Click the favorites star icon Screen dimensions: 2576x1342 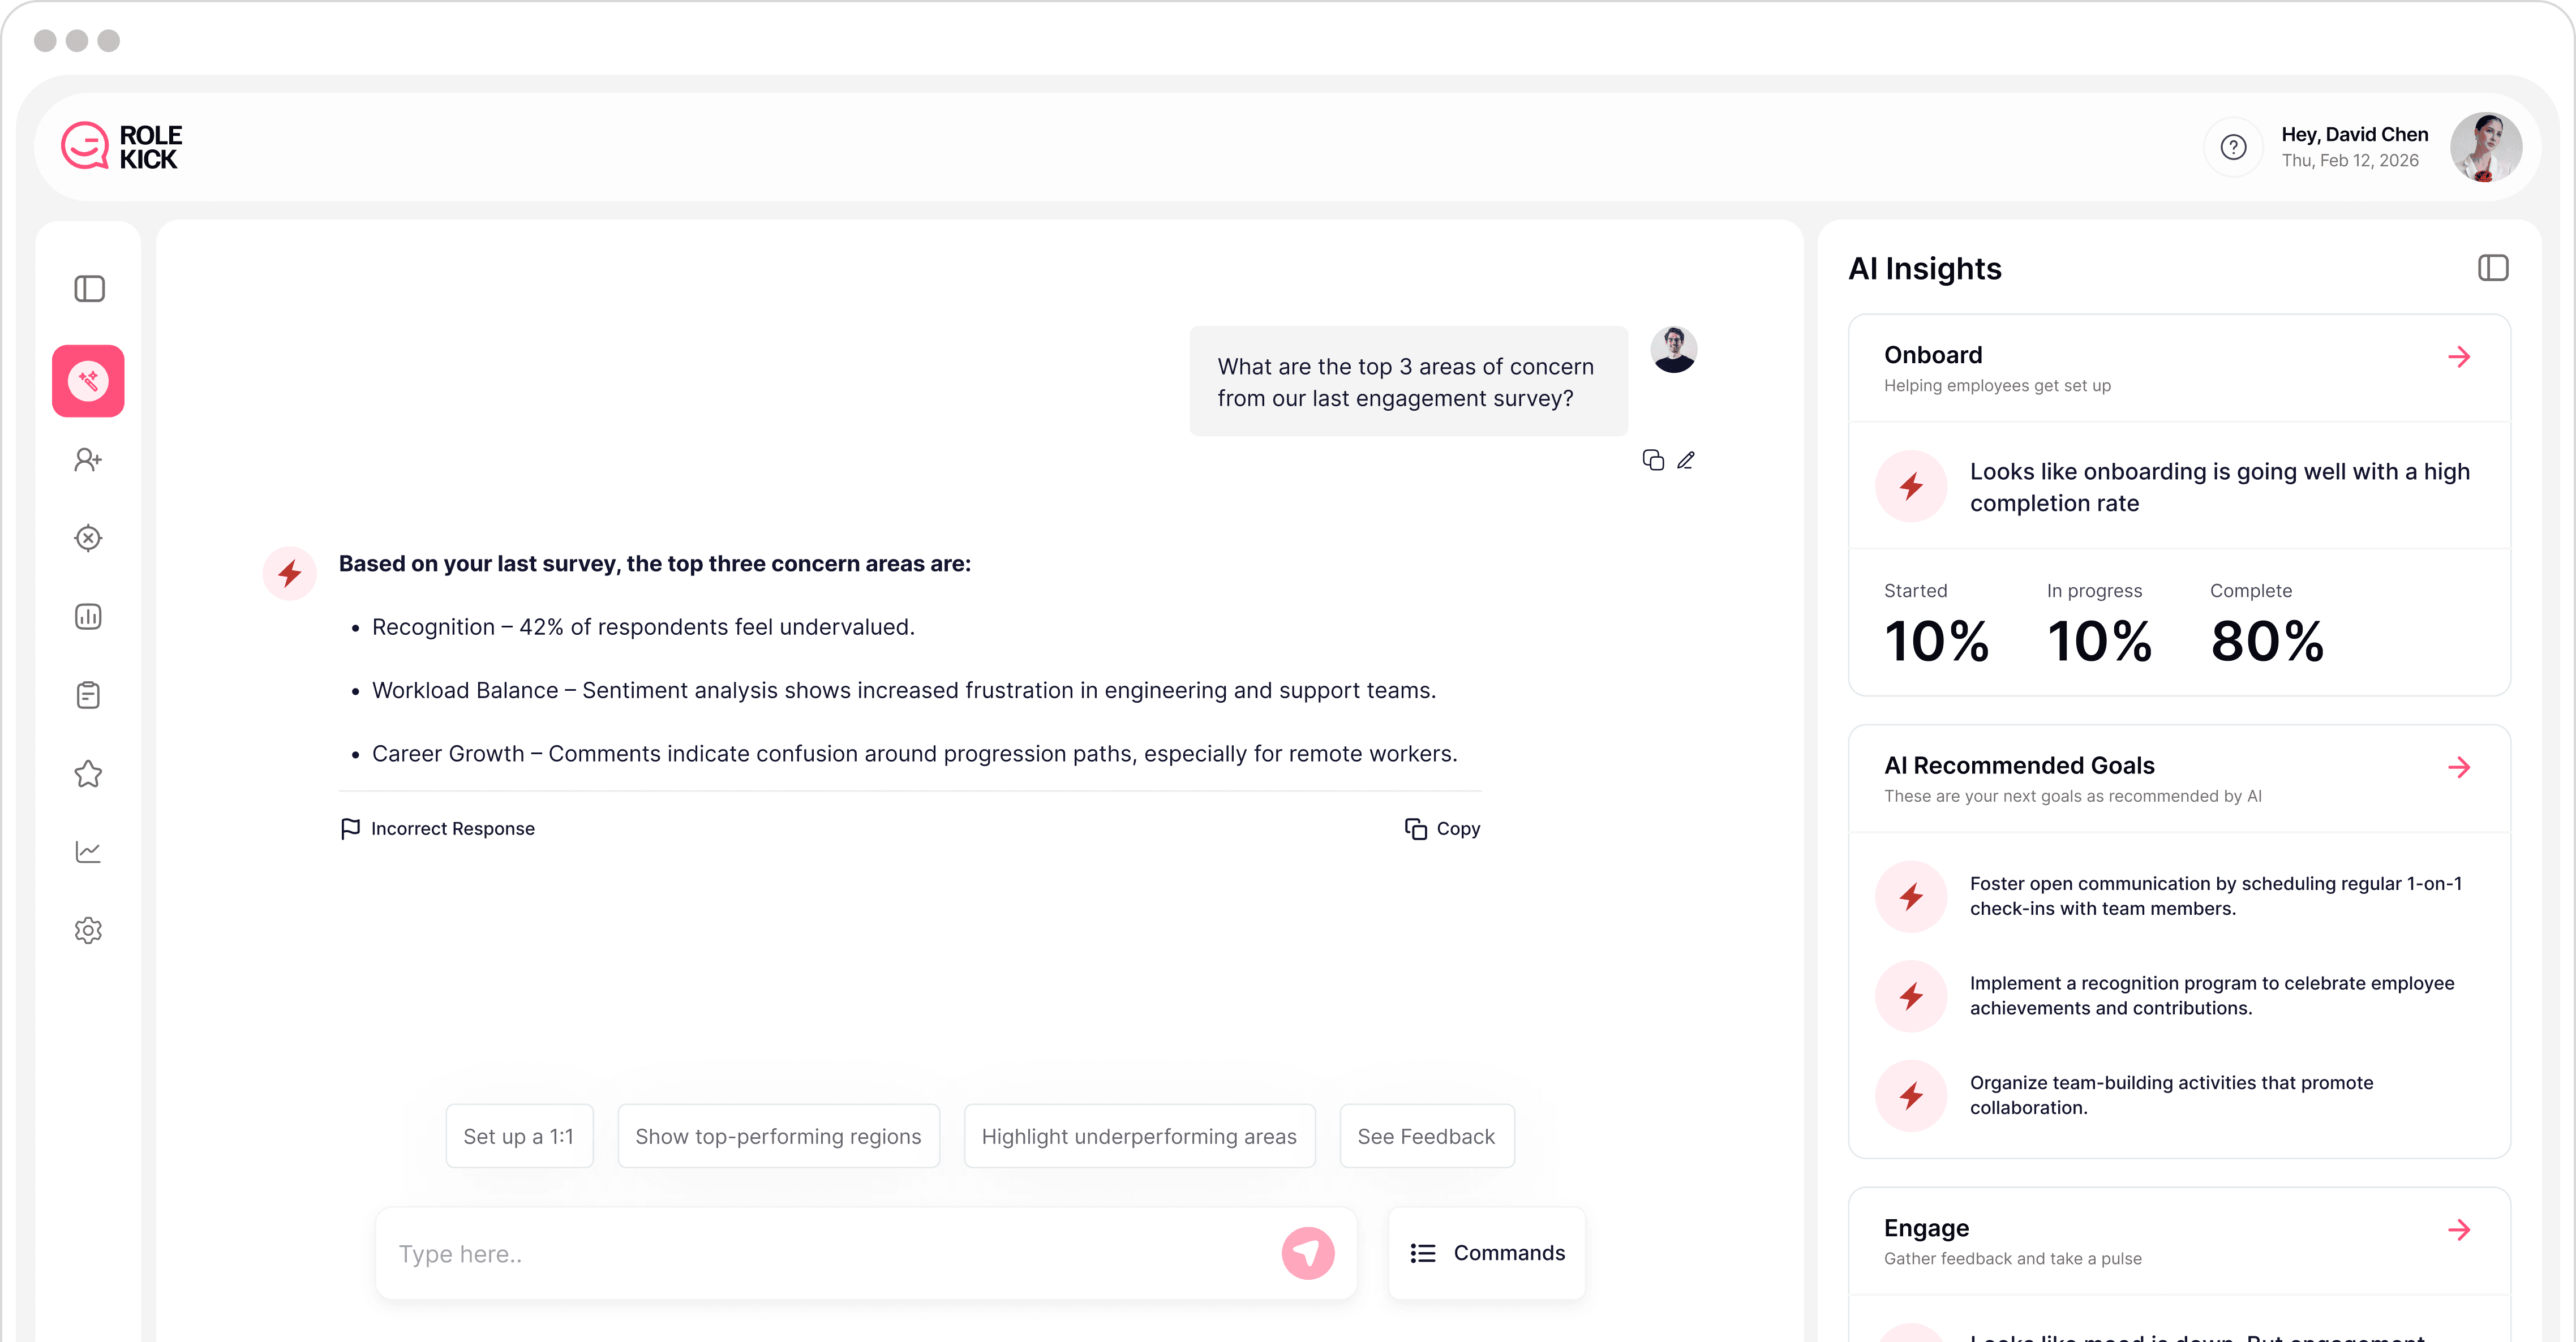point(88,773)
